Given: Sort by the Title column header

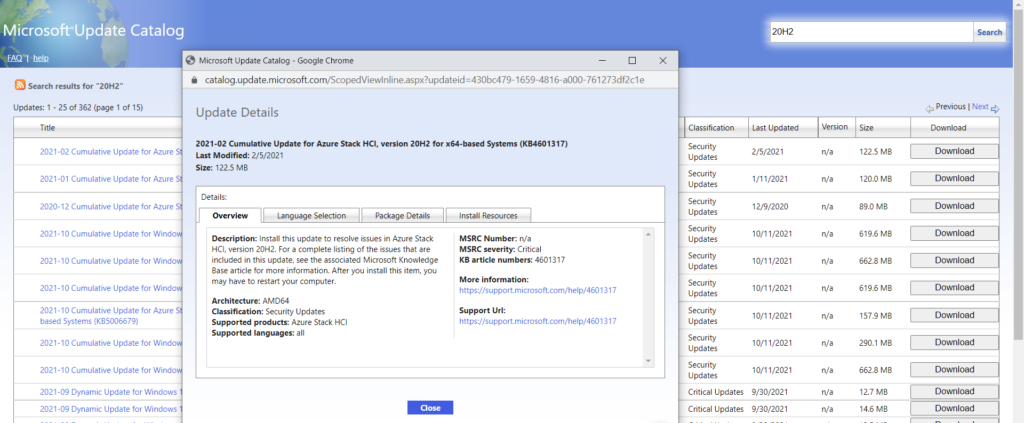Looking at the screenshot, I should (x=47, y=128).
